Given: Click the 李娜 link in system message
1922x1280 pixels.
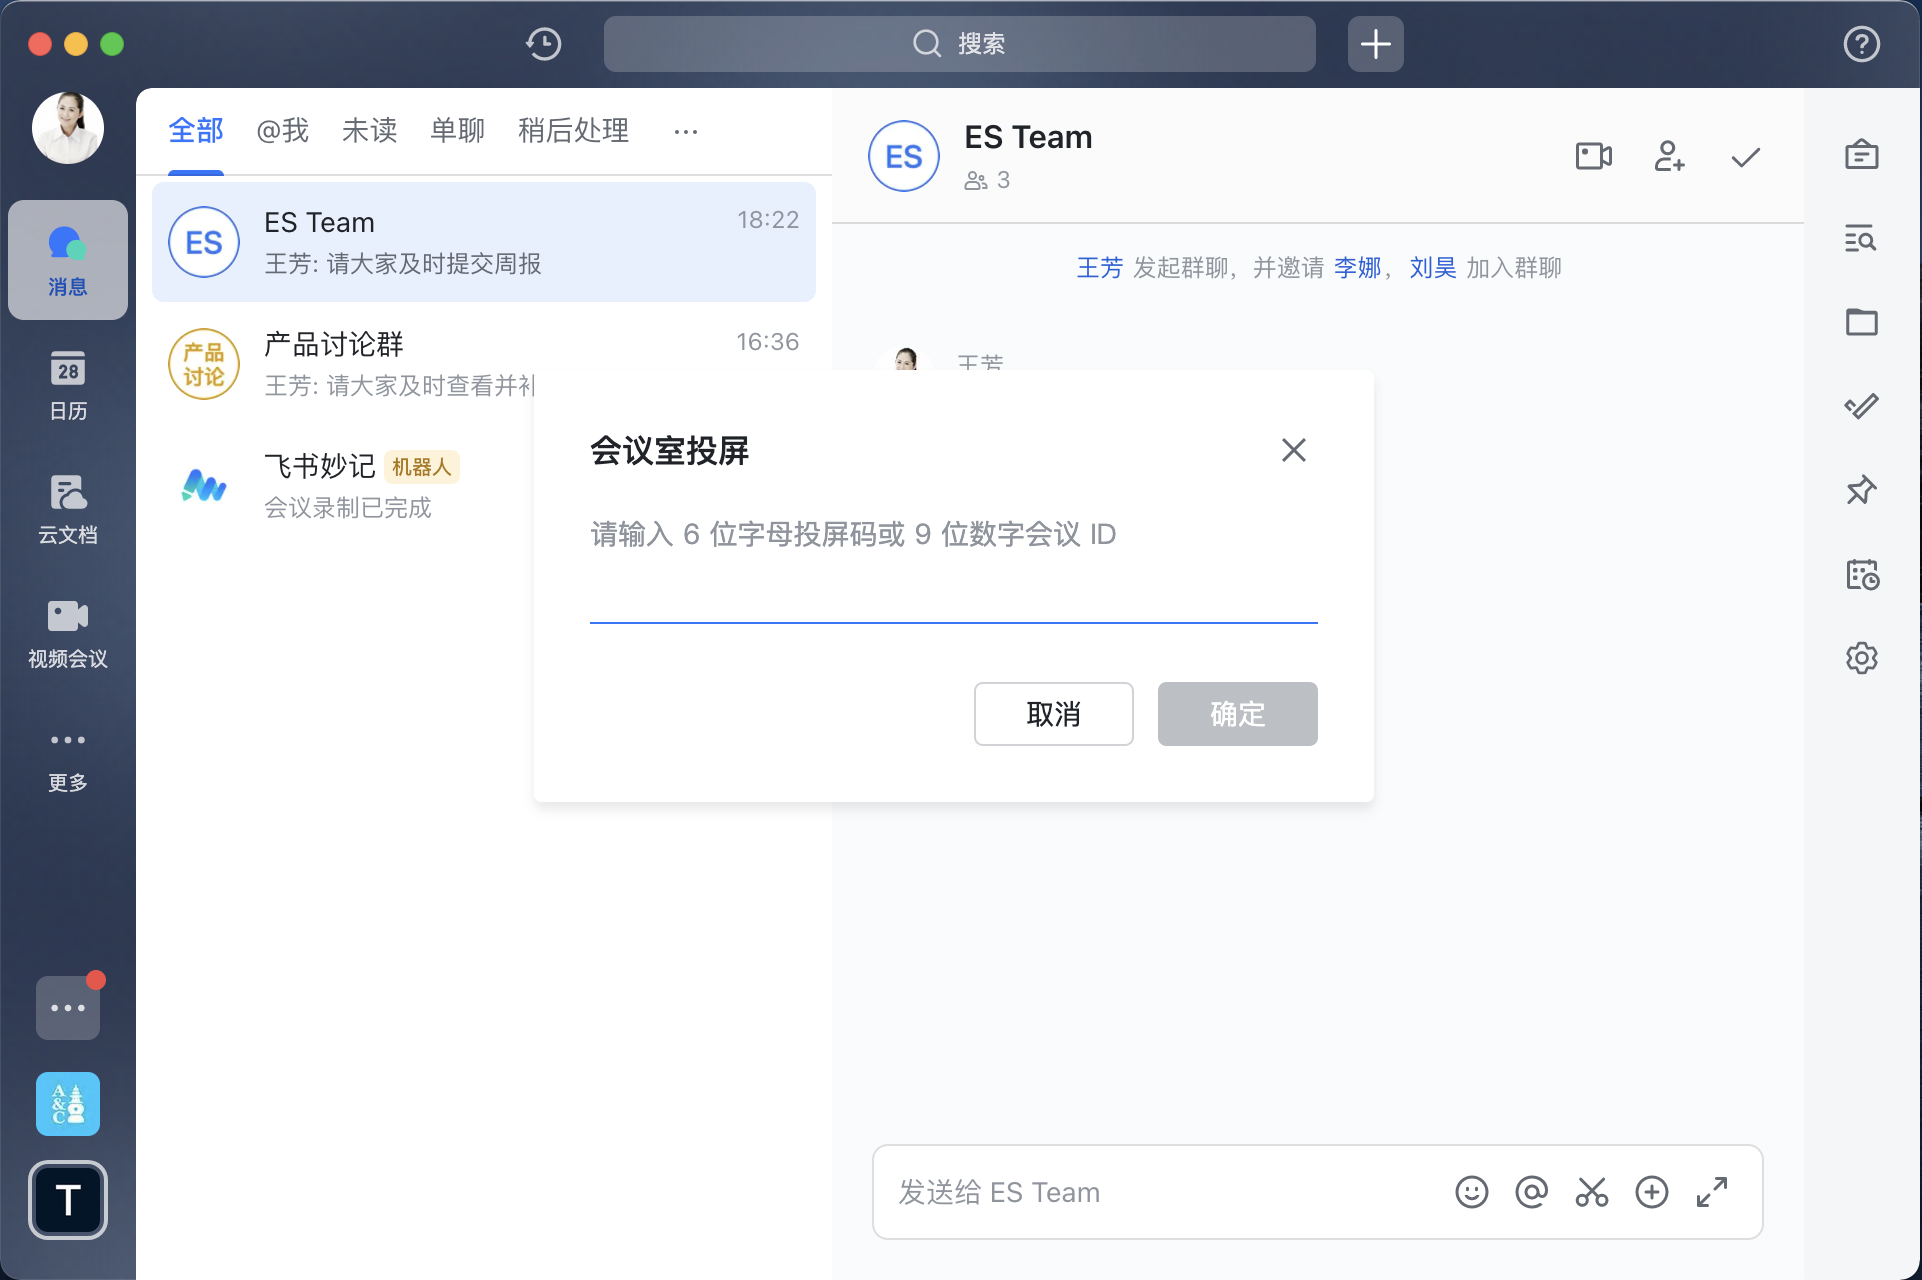Looking at the screenshot, I should click(x=1357, y=268).
